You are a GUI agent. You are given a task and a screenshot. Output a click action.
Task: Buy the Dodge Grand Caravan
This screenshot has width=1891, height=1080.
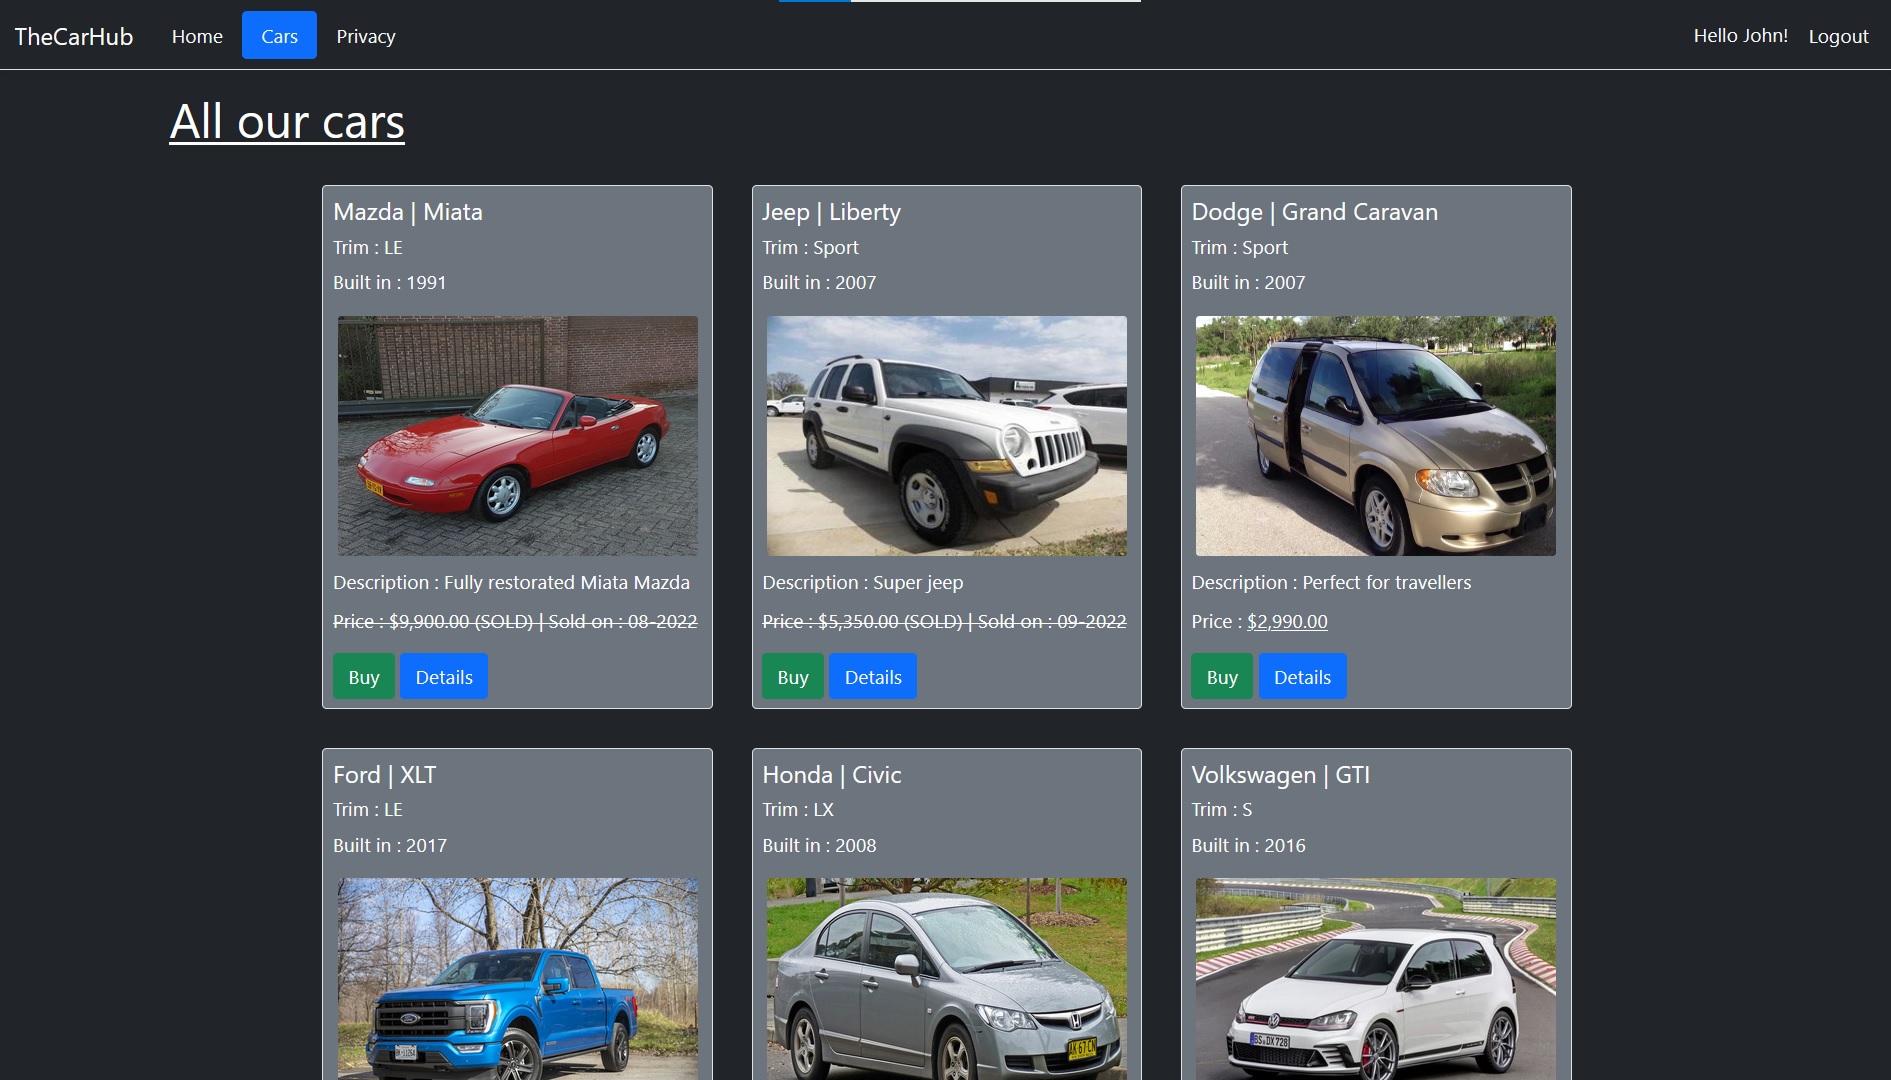(1222, 677)
